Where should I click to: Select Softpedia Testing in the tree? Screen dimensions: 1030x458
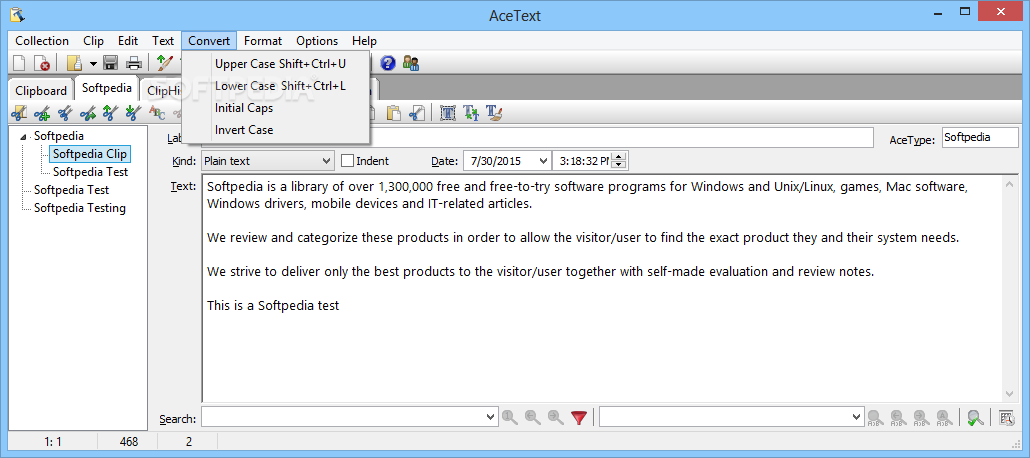79,208
